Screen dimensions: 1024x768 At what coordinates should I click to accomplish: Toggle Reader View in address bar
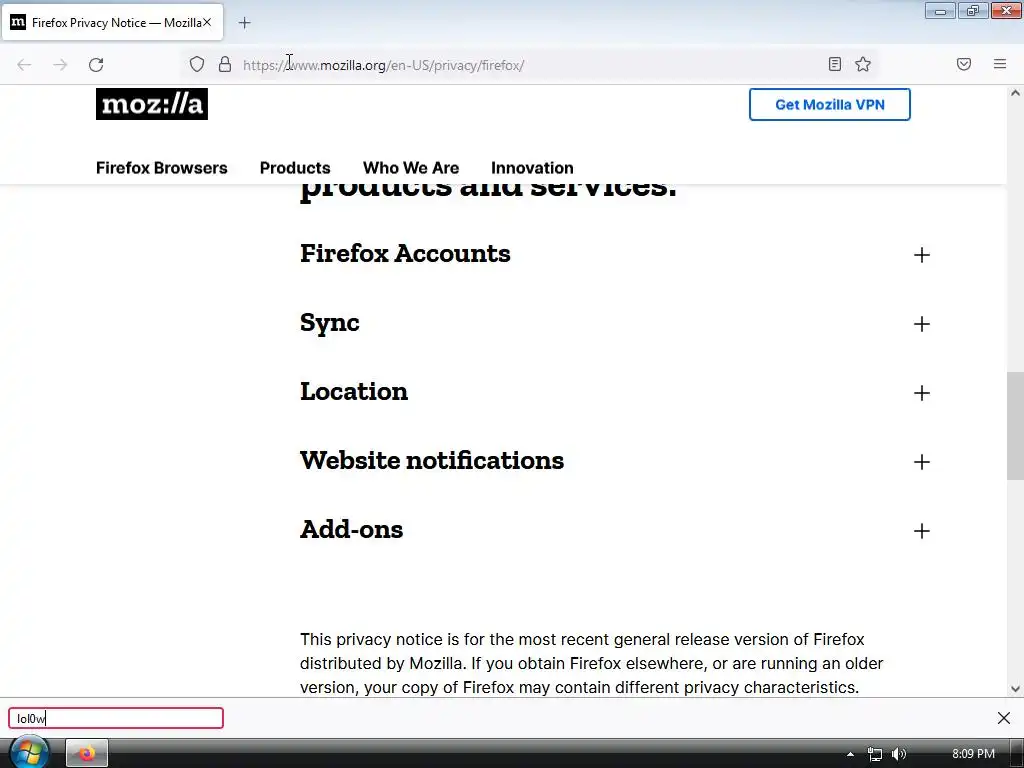pyautogui.click(x=835, y=64)
